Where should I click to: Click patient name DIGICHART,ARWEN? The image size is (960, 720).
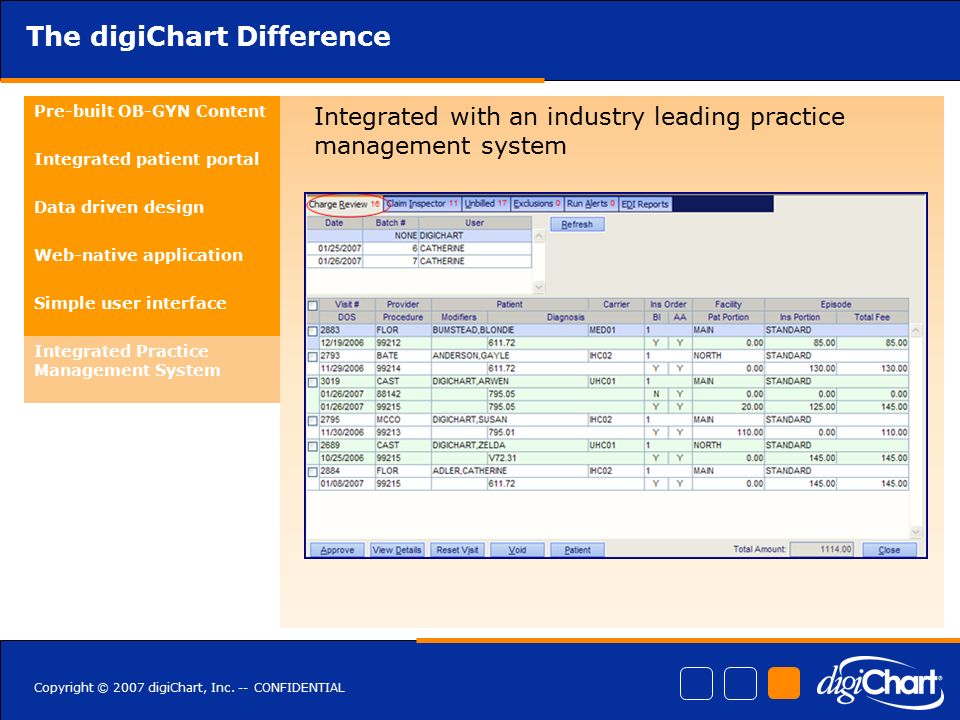(x=470, y=381)
